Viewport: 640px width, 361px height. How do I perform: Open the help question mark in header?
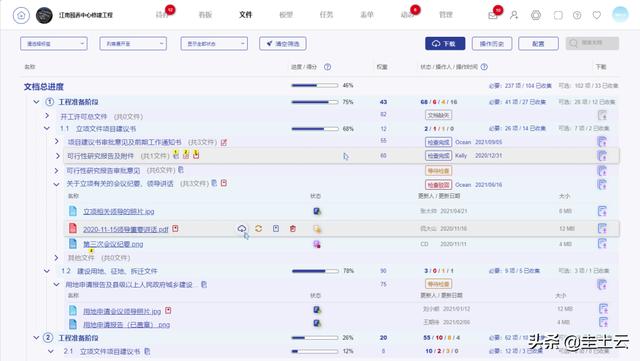click(577, 16)
